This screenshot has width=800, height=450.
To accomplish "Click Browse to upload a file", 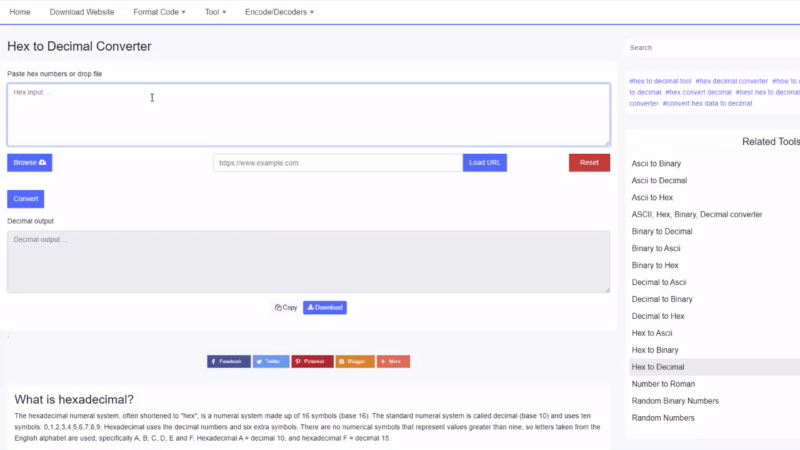I will pos(29,162).
